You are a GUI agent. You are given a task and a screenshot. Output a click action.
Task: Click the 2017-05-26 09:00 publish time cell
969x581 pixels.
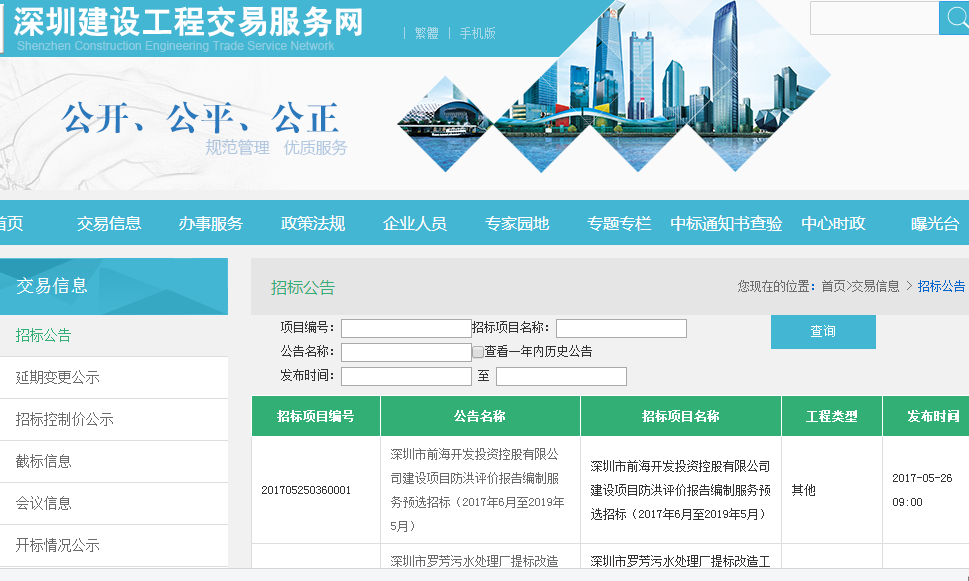coord(922,490)
